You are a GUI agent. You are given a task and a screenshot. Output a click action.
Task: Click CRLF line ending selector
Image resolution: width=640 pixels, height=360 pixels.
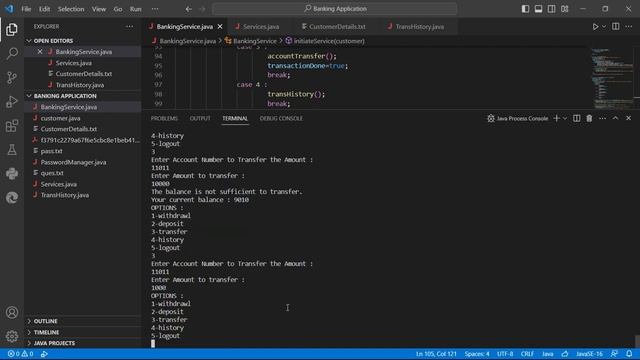pyautogui.click(x=527, y=354)
